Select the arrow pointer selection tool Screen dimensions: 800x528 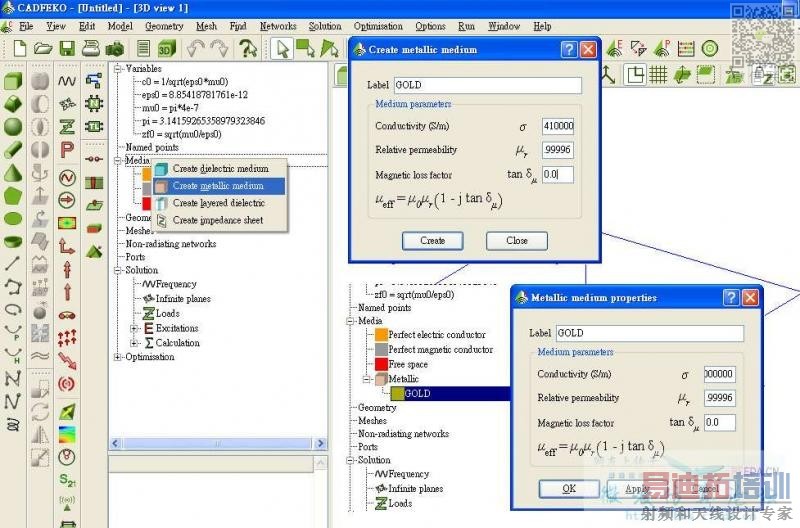tap(282, 49)
